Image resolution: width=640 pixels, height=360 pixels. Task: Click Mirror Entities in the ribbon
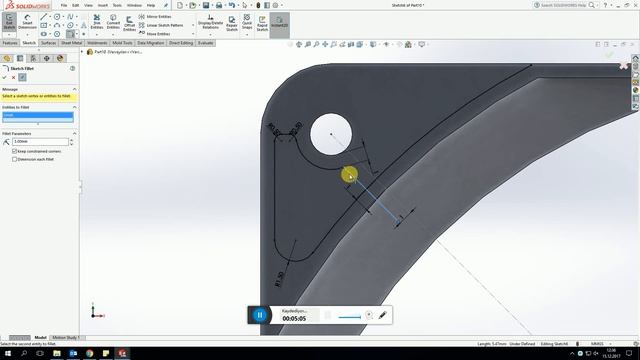click(x=155, y=17)
